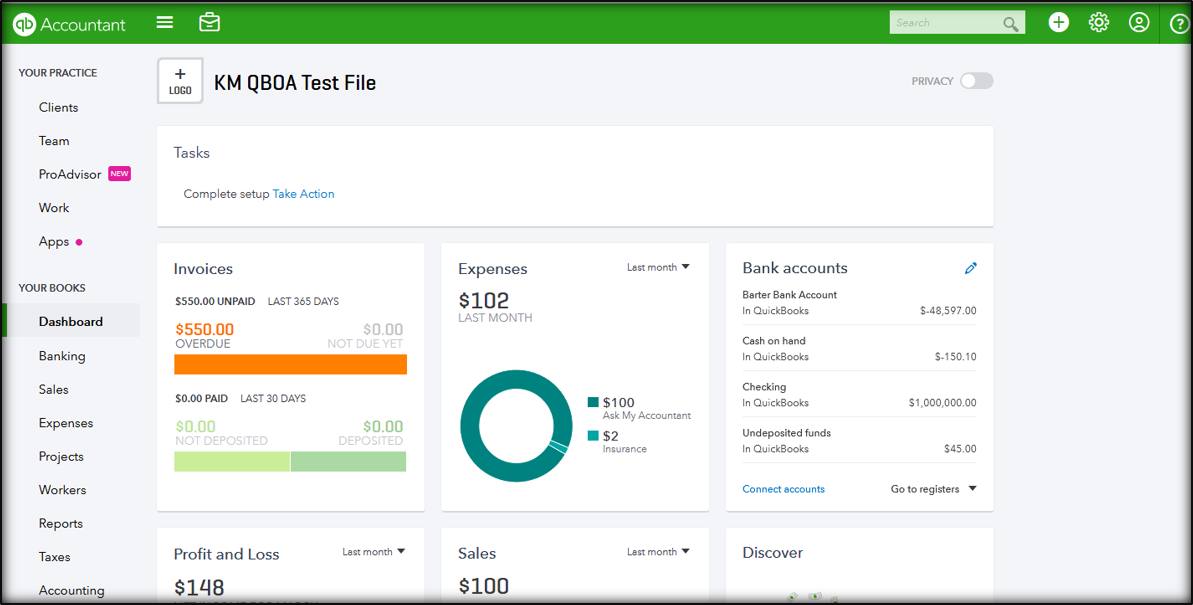Toggle the hamburger navigation menu
The width and height of the screenshot is (1193, 605).
pos(165,23)
